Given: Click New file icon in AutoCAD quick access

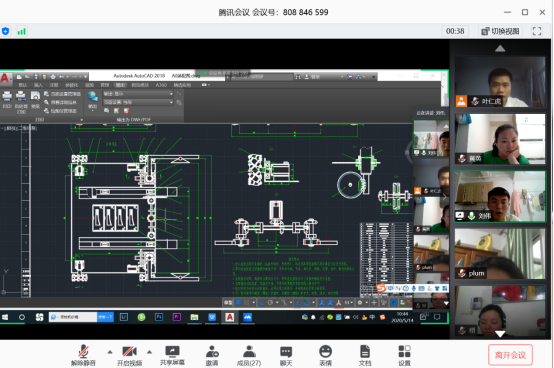Looking at the screenshot, I should pos(19,77).
